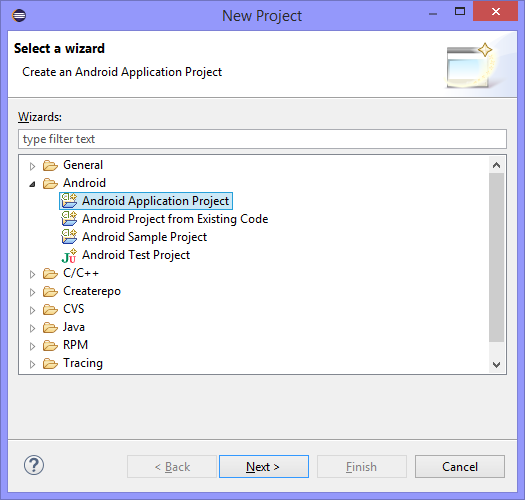Click the Next > button

tap(264, 467)
